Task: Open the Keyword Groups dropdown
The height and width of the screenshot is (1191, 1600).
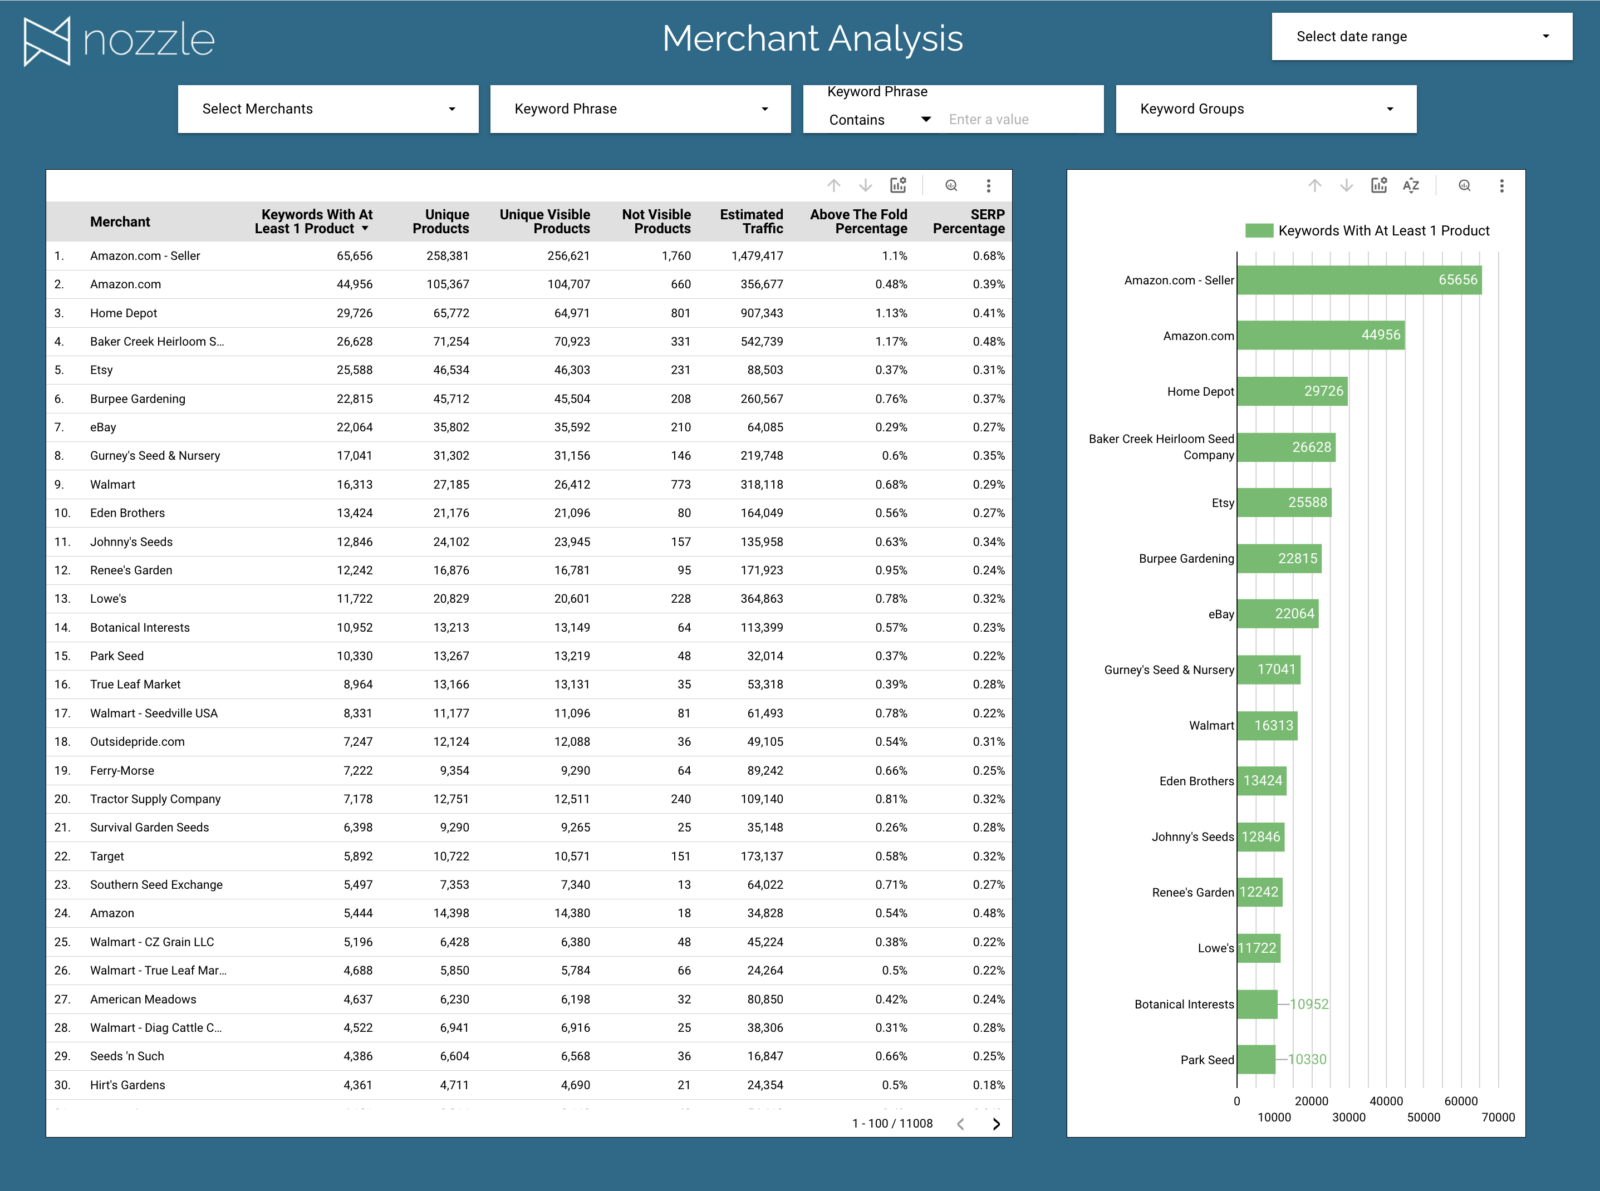Action: click(1266, 108)
